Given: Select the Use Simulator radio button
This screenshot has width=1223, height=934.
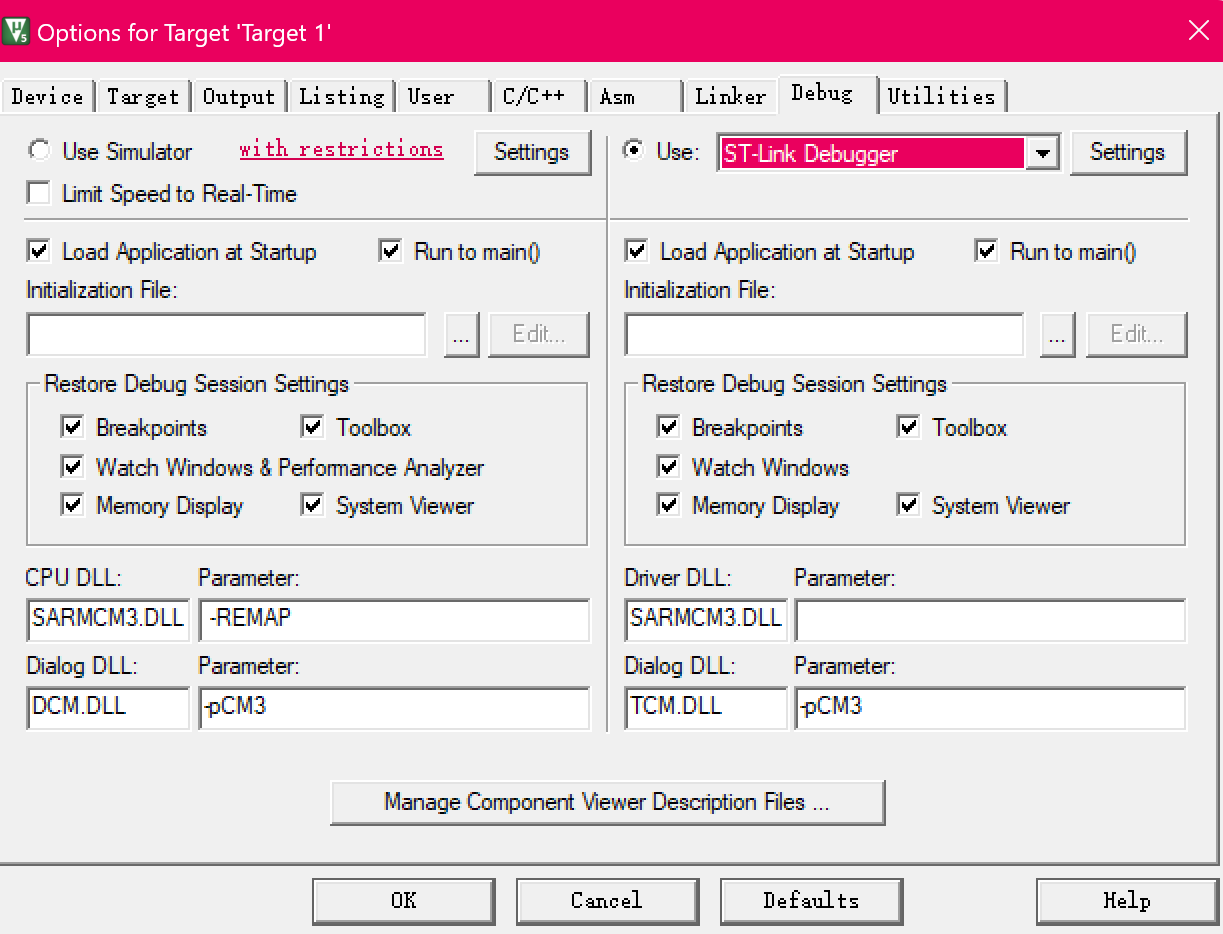Looking at the screenshot, I should 39,151.
